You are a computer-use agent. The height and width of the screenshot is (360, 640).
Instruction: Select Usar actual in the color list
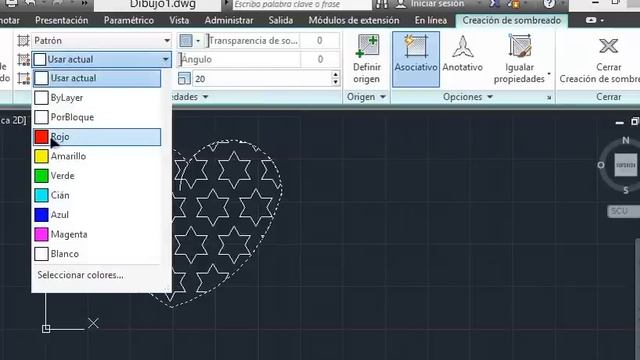(x=97, y=78)
